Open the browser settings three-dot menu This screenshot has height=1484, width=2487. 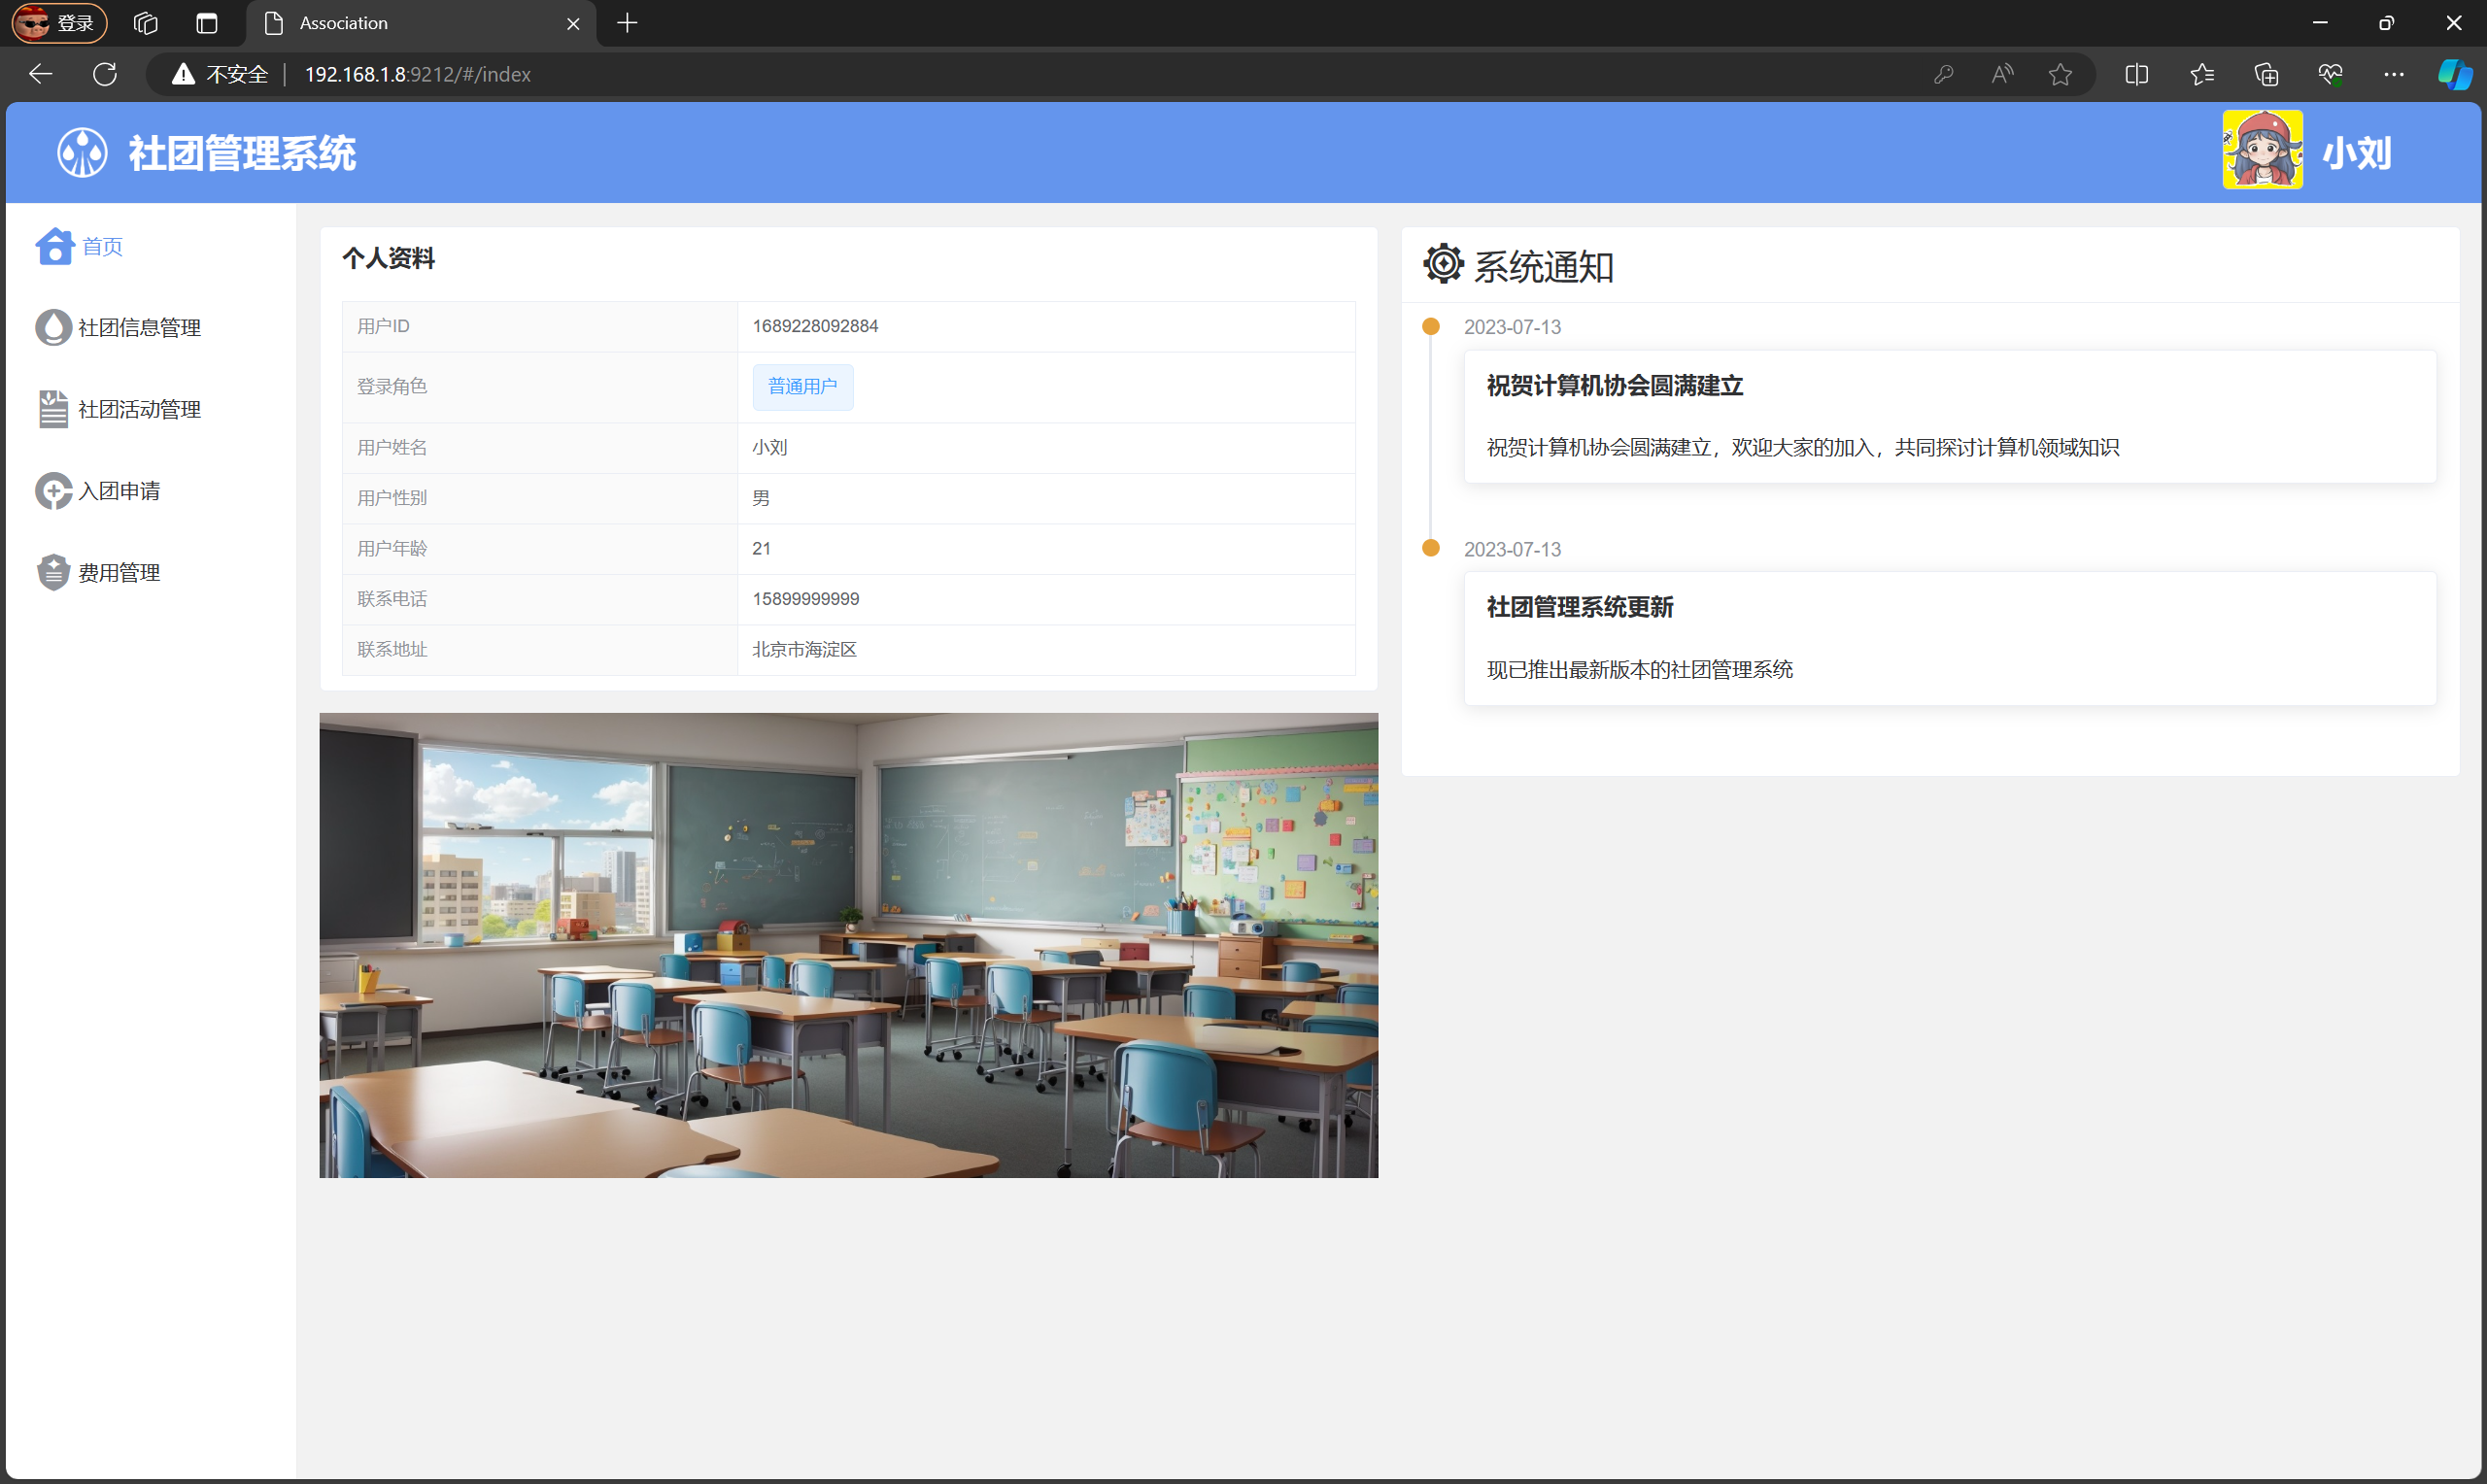pyautogui.click(x=2394, y=74)
